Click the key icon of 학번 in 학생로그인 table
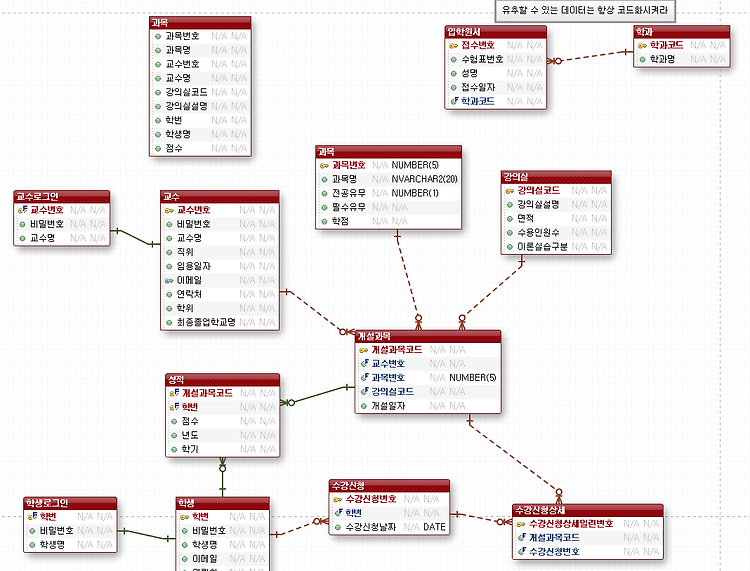This screenshot has width=750, height=571. click(x=33, y=516)
